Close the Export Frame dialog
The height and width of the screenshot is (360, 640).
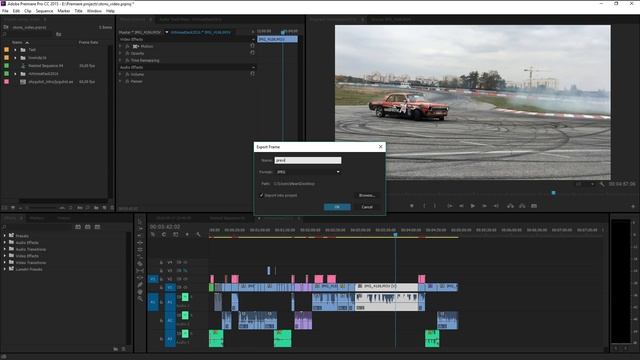pyautogui.click(x=380, y=147)
